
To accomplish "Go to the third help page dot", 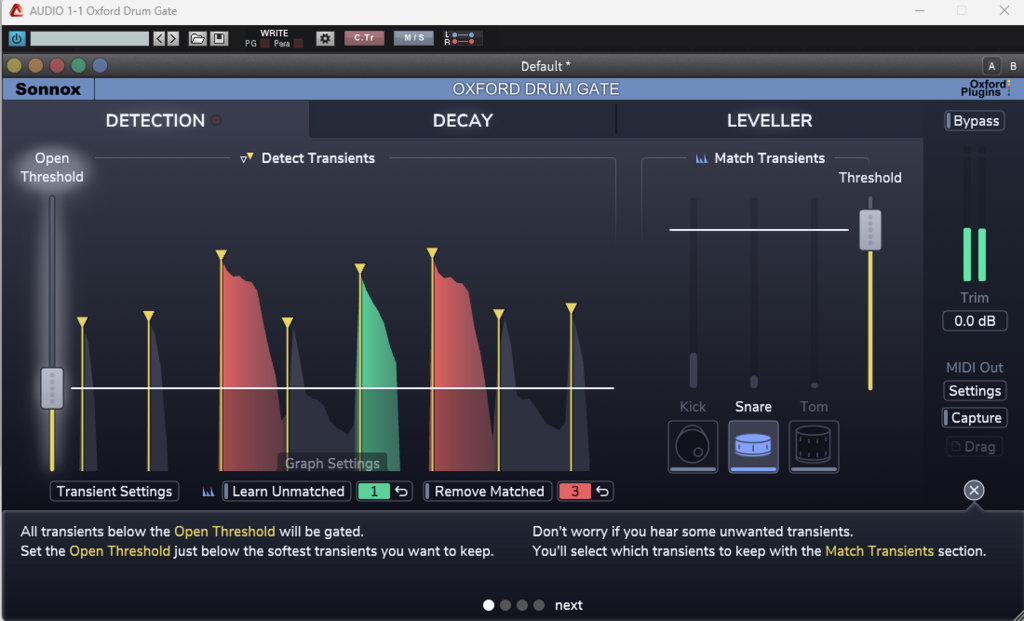I will click(x=522, y=605).
